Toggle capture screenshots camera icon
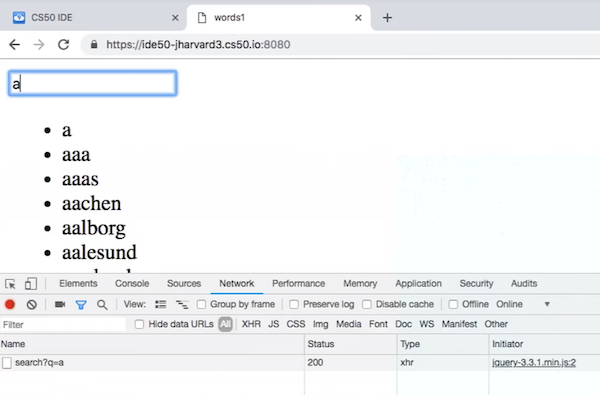The width and height of the screenshot is (600, 395). tap(60, 305)
